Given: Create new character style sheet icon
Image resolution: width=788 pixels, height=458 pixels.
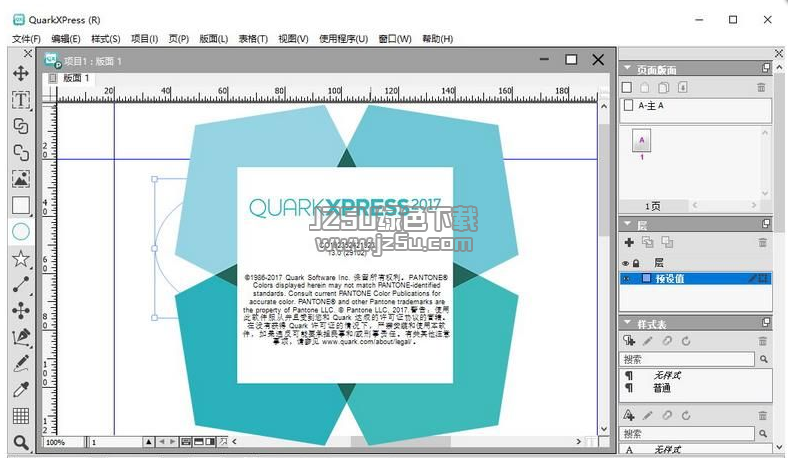Looking at the screenshot, I should (x=629, y=415).
